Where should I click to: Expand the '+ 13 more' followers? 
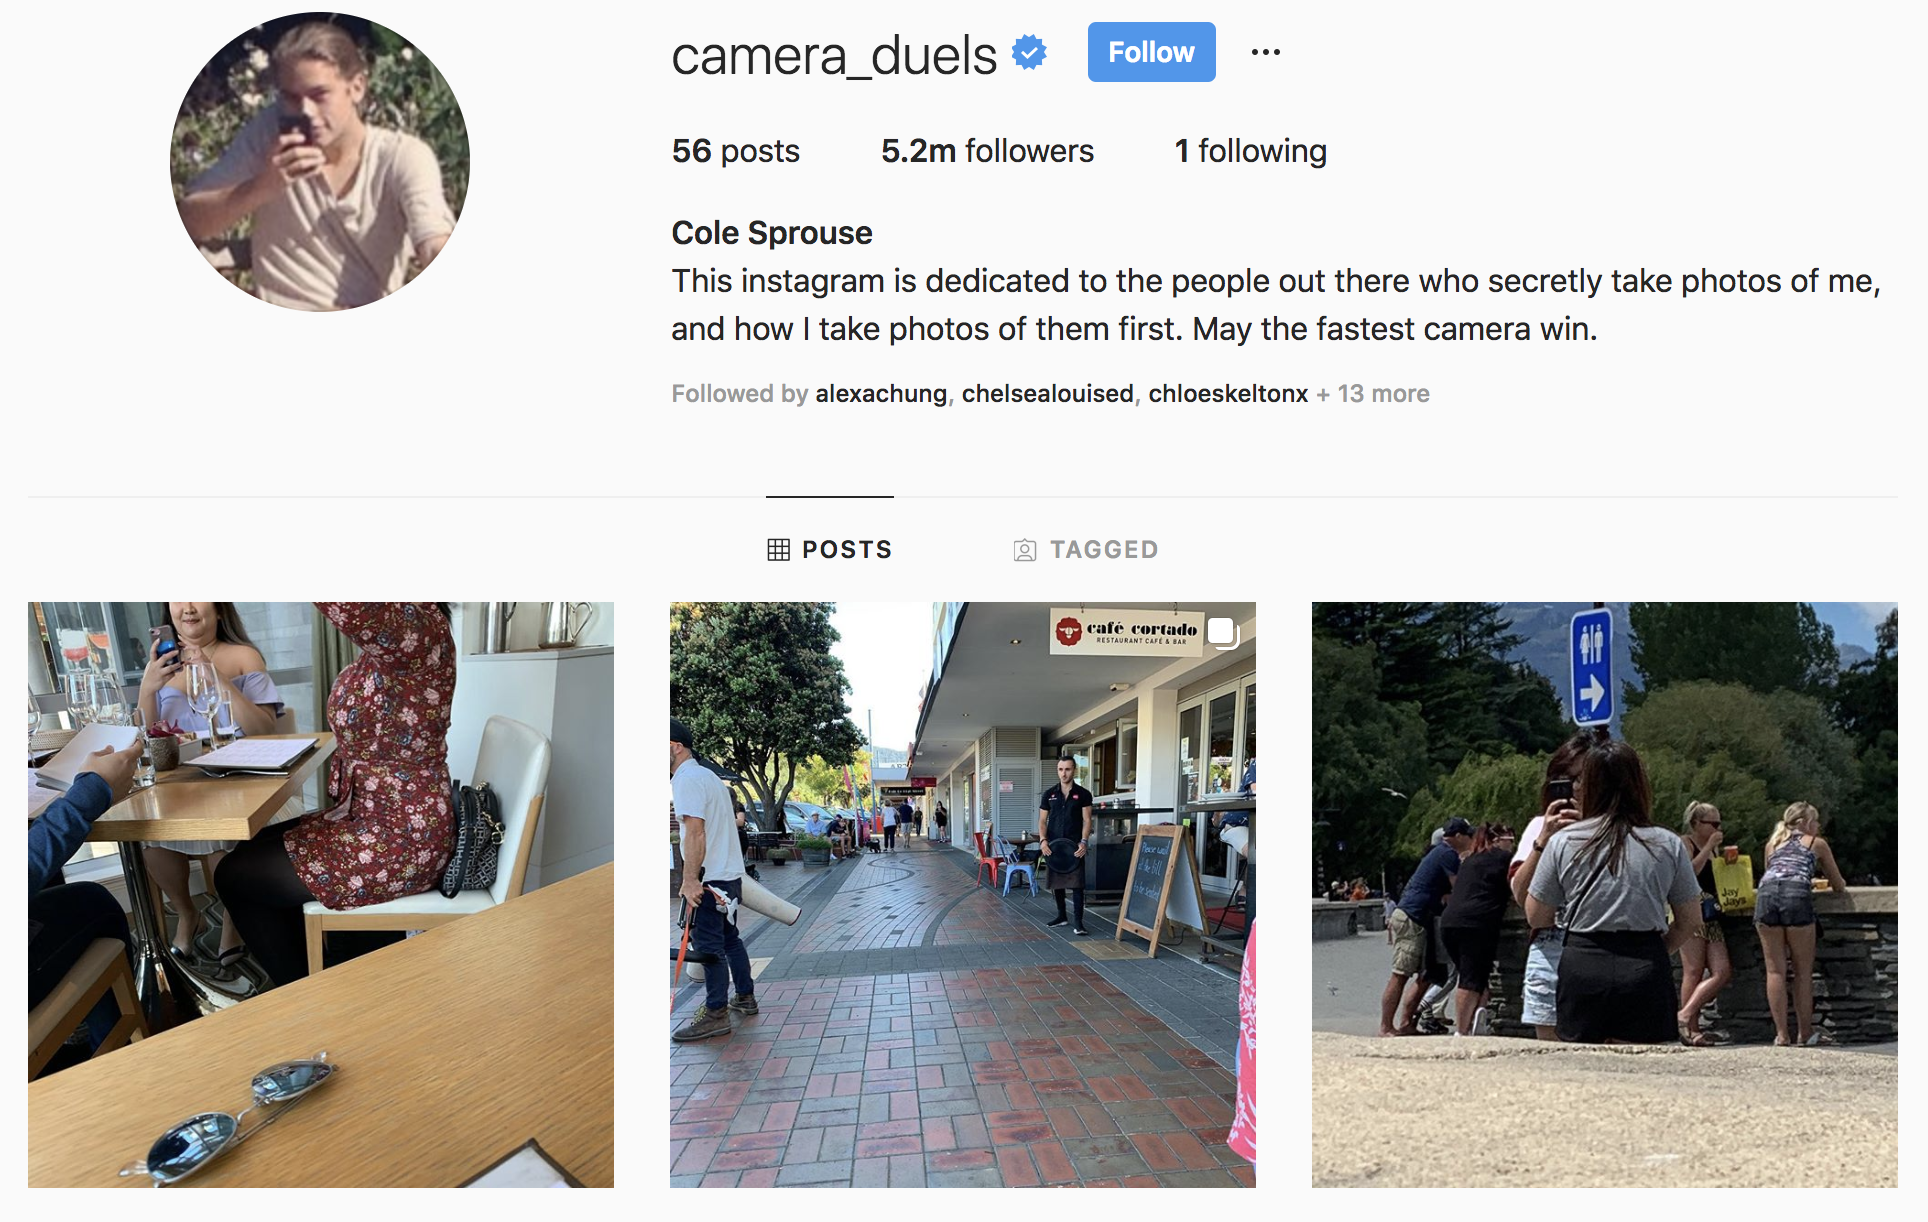pyautogui.click(x=1373, y=394)
